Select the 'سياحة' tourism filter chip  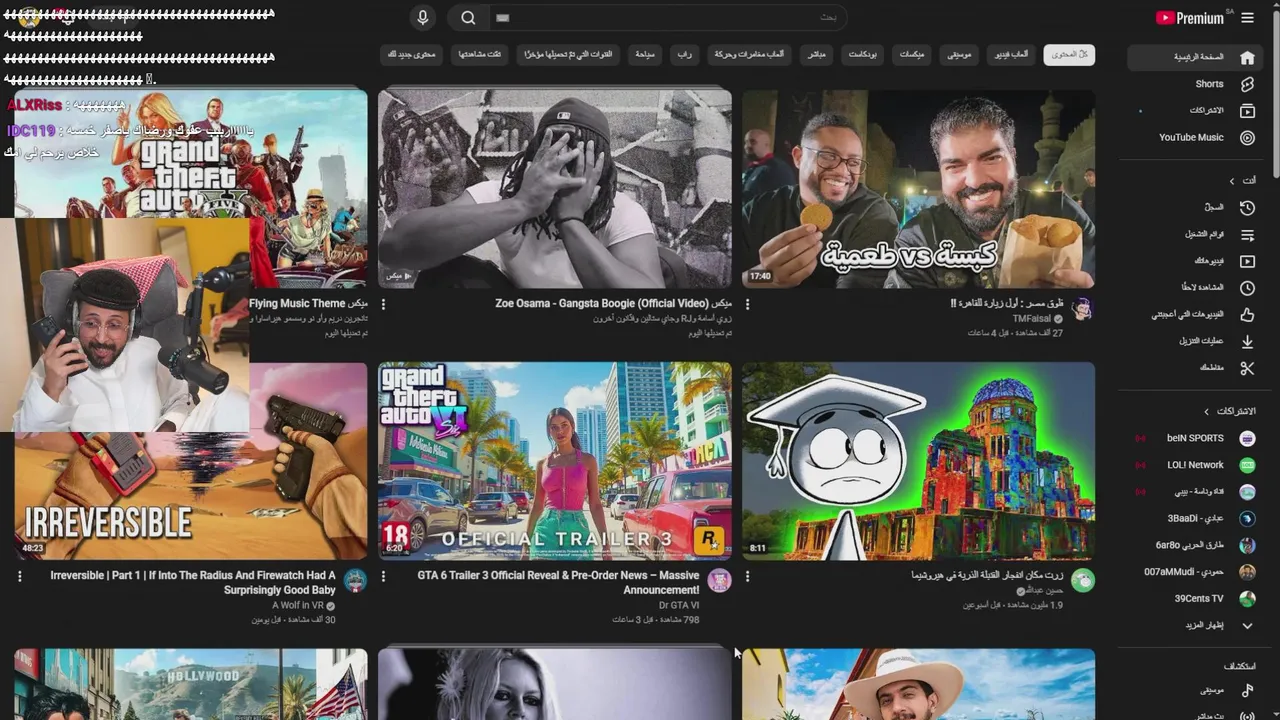(645, 54)
